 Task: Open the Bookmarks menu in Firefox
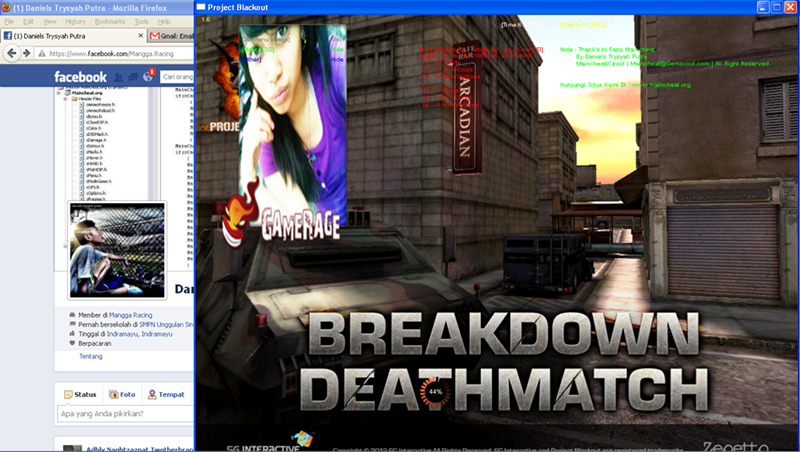pos(110,21)
